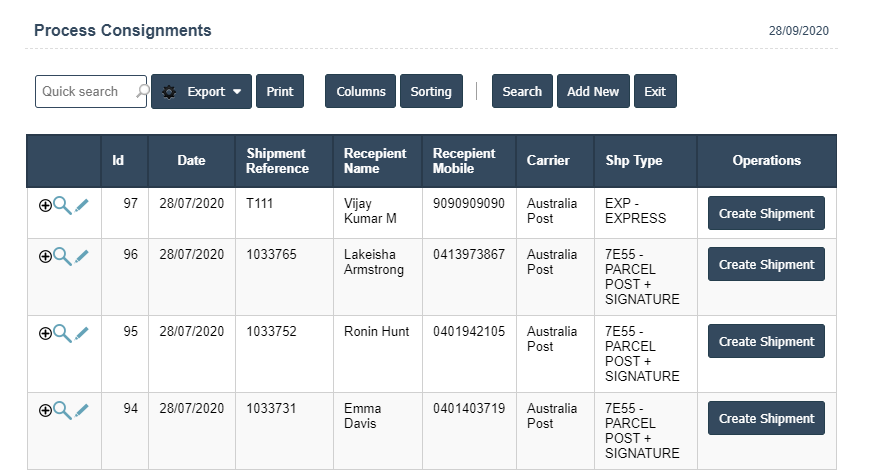Expand row 94 with the plus icon
Viewport: 872px width, 470px height.
pyautogui.click(x=44, y=410)
